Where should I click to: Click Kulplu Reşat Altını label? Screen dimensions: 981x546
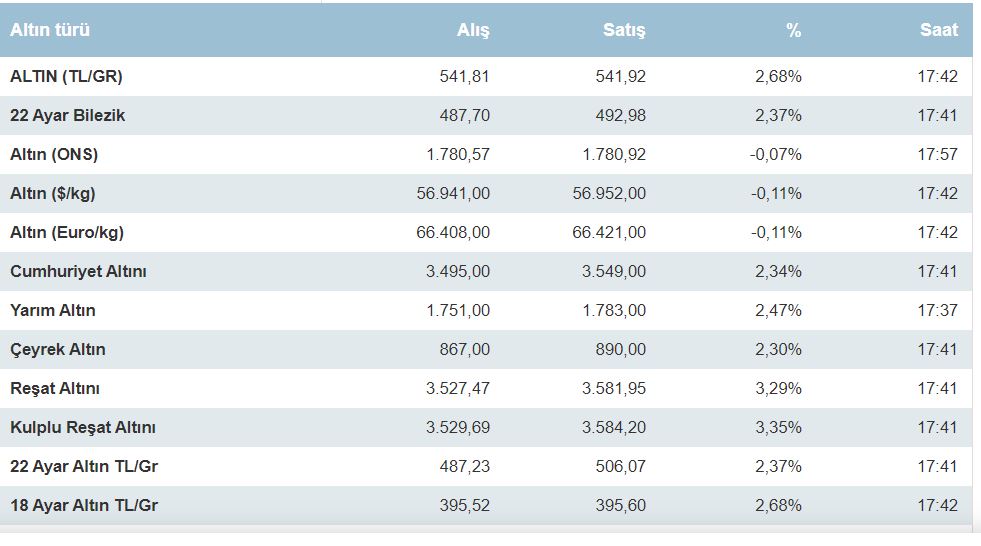[x=83, y=427]
